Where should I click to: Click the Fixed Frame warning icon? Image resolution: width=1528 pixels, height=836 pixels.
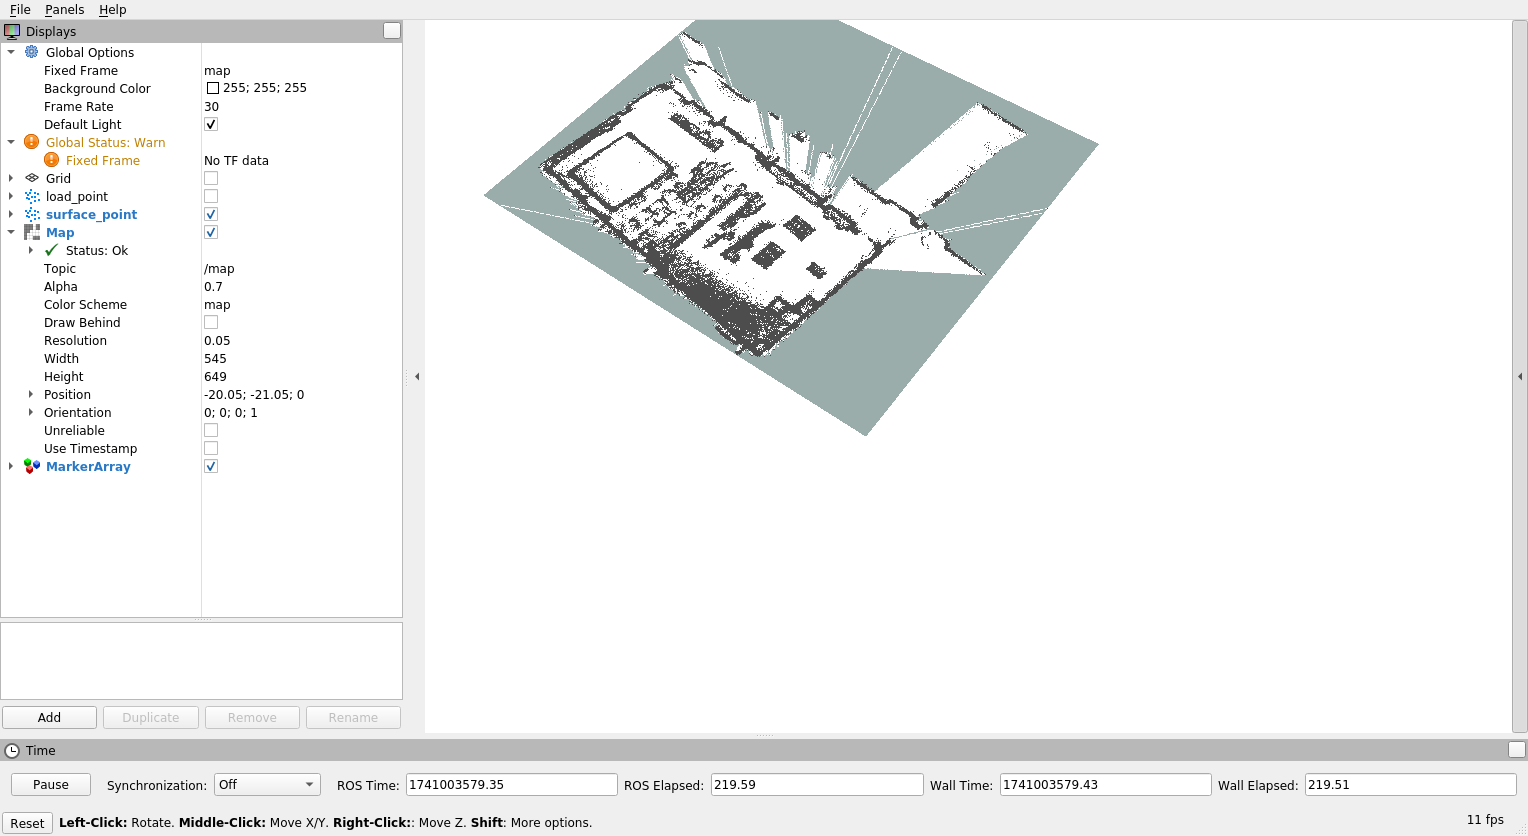52,160
